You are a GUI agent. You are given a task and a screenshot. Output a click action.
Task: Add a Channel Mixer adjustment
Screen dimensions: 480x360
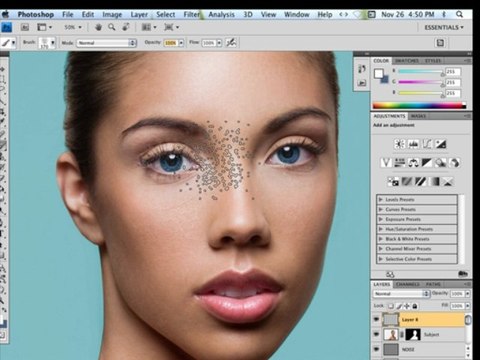(454, 163)
